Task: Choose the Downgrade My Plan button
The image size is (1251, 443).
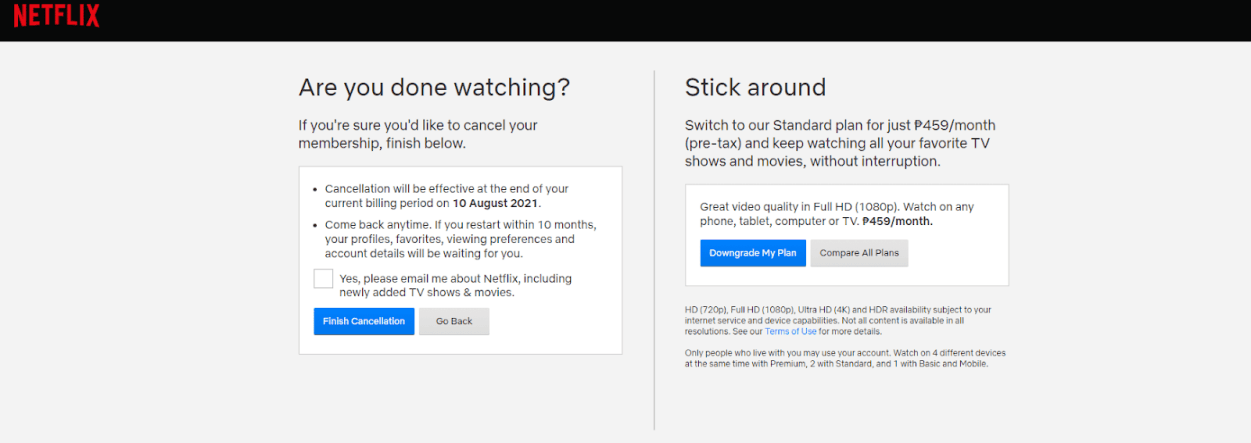Action: 753,253
